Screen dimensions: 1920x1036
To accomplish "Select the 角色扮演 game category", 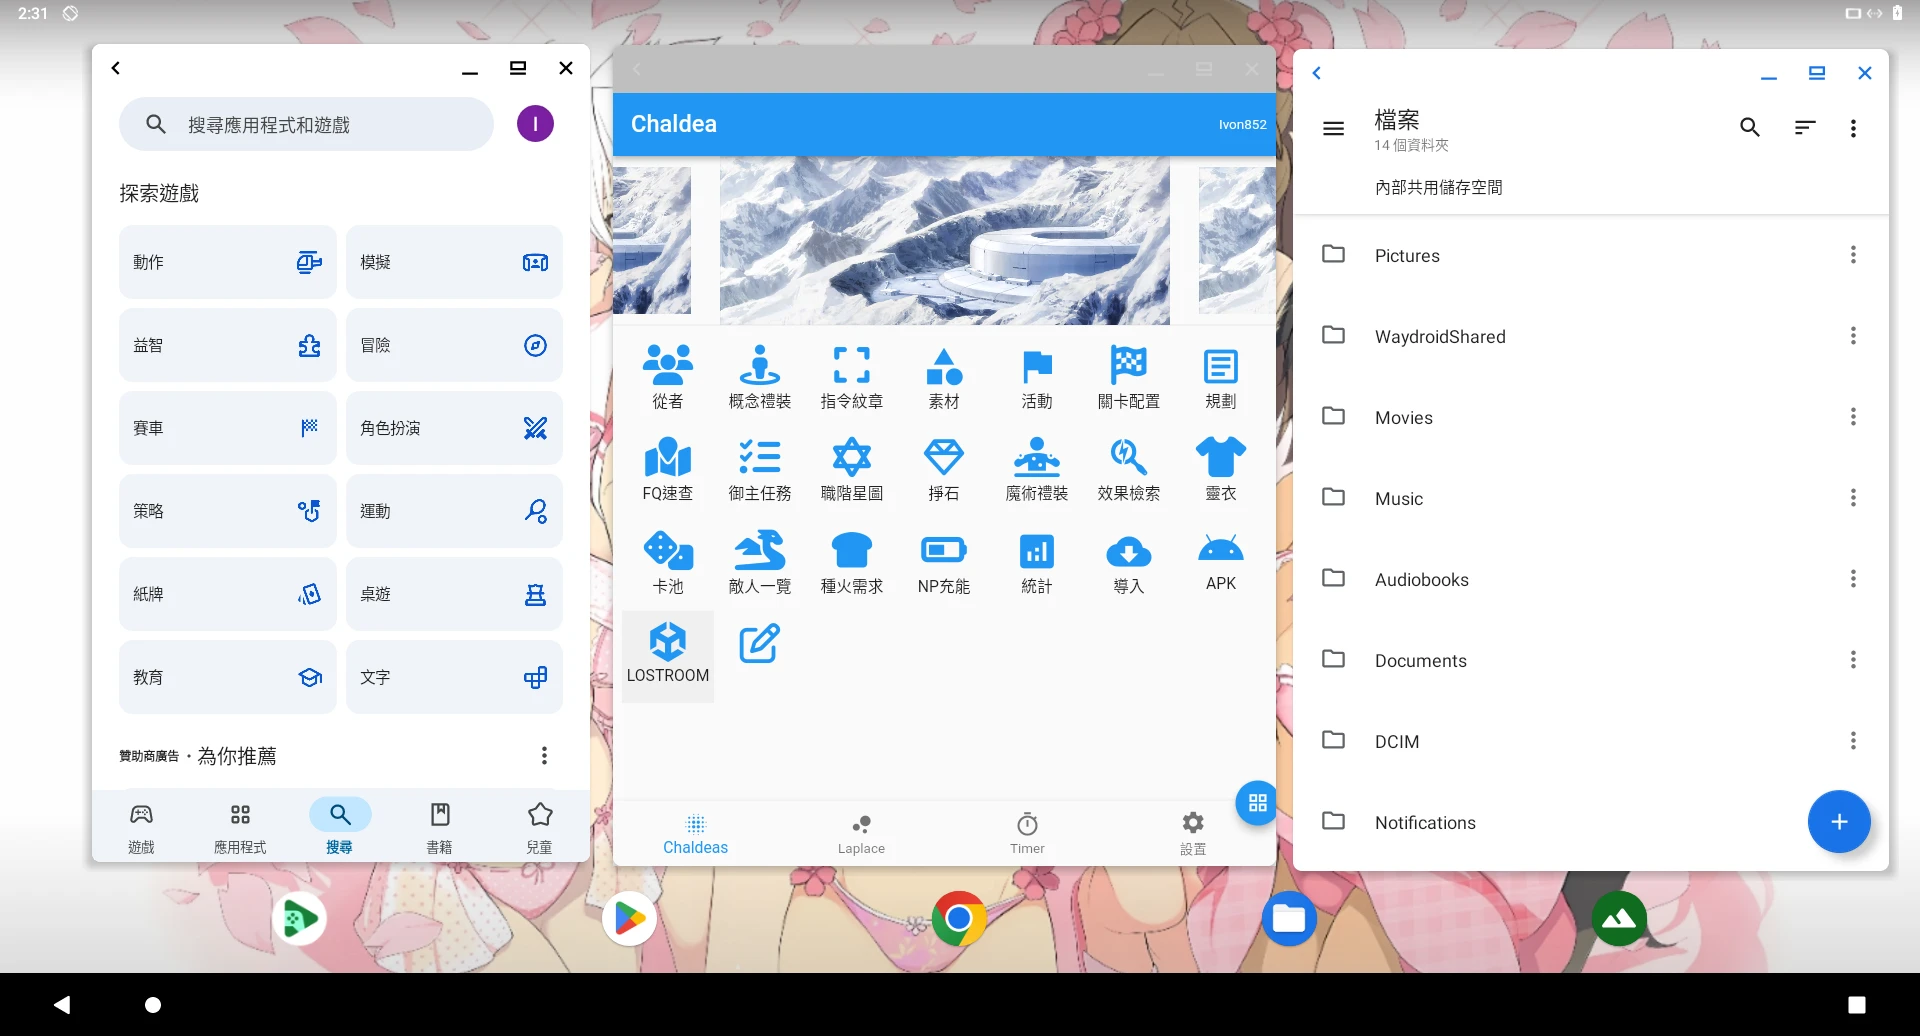I will tap(454, 428).
